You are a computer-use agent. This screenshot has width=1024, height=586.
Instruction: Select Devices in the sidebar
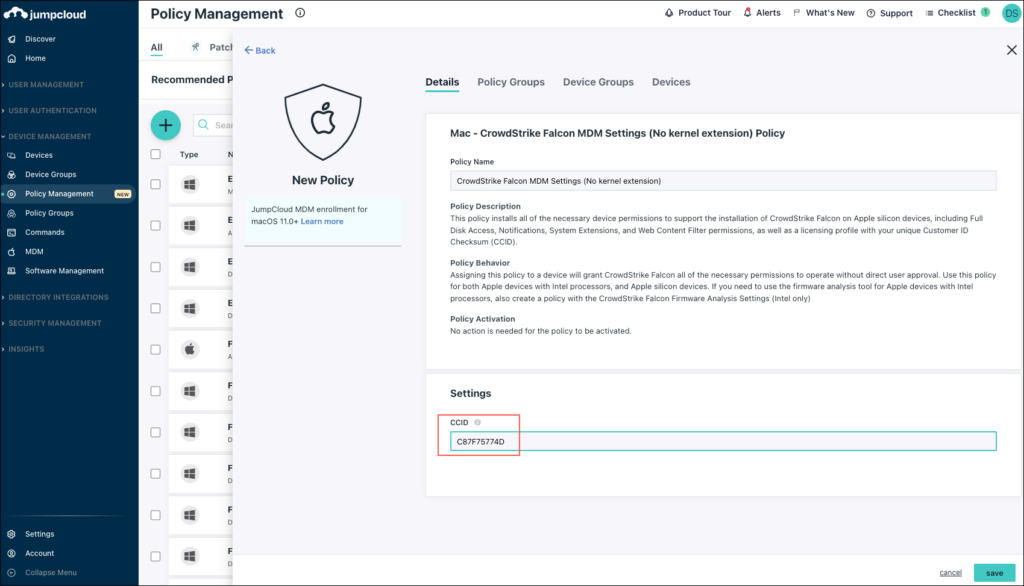pos(41,155)
